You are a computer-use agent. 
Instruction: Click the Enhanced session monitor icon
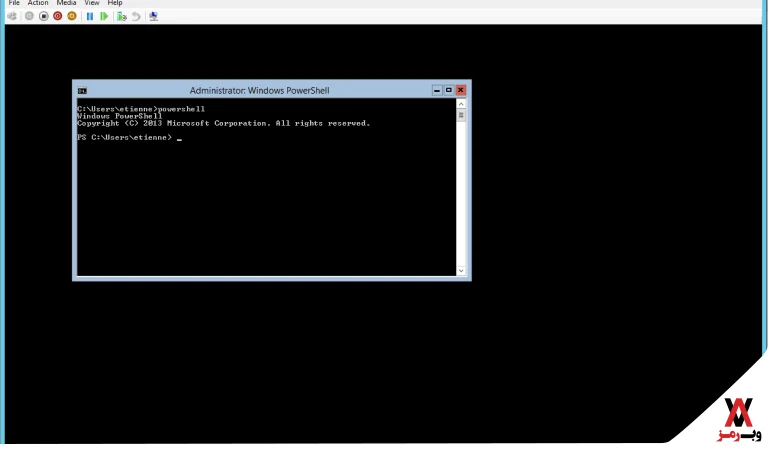coord(153,16)
